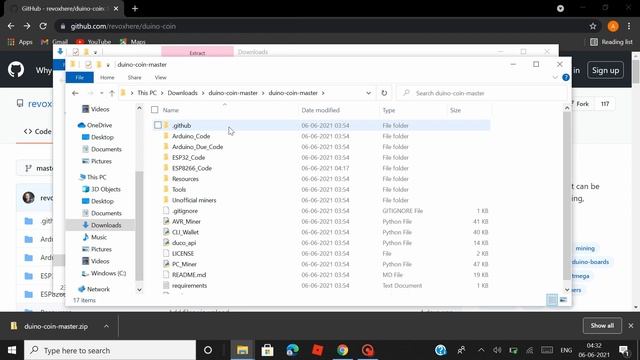Open the View ribbon tab
Viewport: 640px width, 360px height.
point(160,77)
